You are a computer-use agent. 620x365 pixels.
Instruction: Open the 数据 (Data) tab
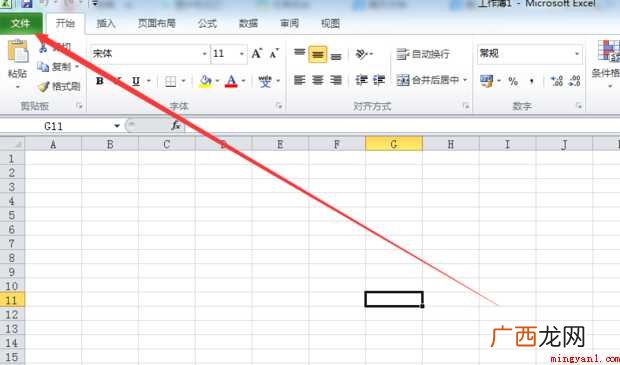coord(248,24)
